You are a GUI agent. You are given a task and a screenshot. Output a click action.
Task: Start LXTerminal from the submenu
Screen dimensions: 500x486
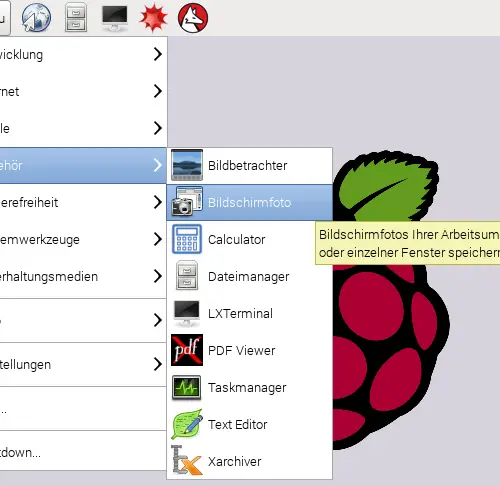[249, 313]
